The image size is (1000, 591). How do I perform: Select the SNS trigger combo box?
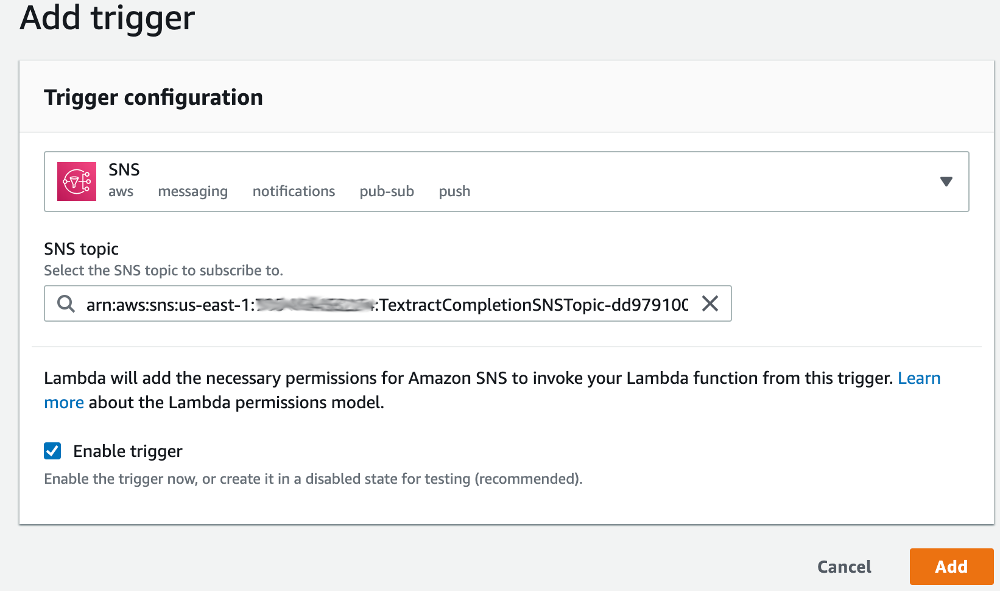click(x=506, y=182)
